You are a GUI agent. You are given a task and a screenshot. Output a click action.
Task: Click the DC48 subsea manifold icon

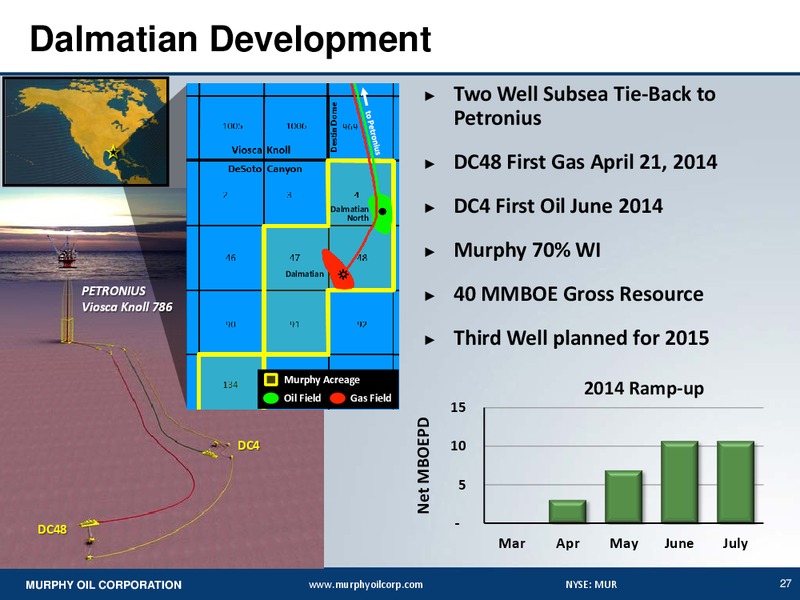click(90, 523)
